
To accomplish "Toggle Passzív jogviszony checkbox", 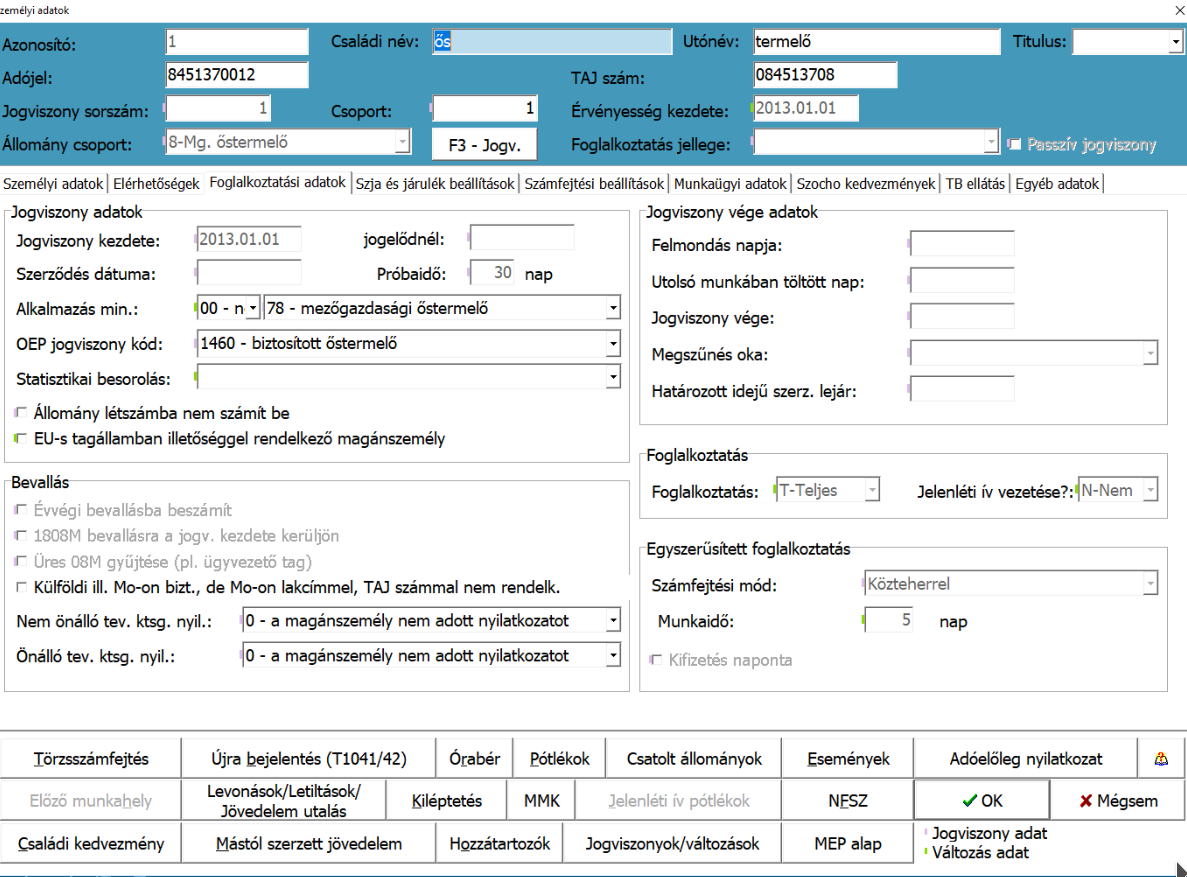I will 1015,144.
